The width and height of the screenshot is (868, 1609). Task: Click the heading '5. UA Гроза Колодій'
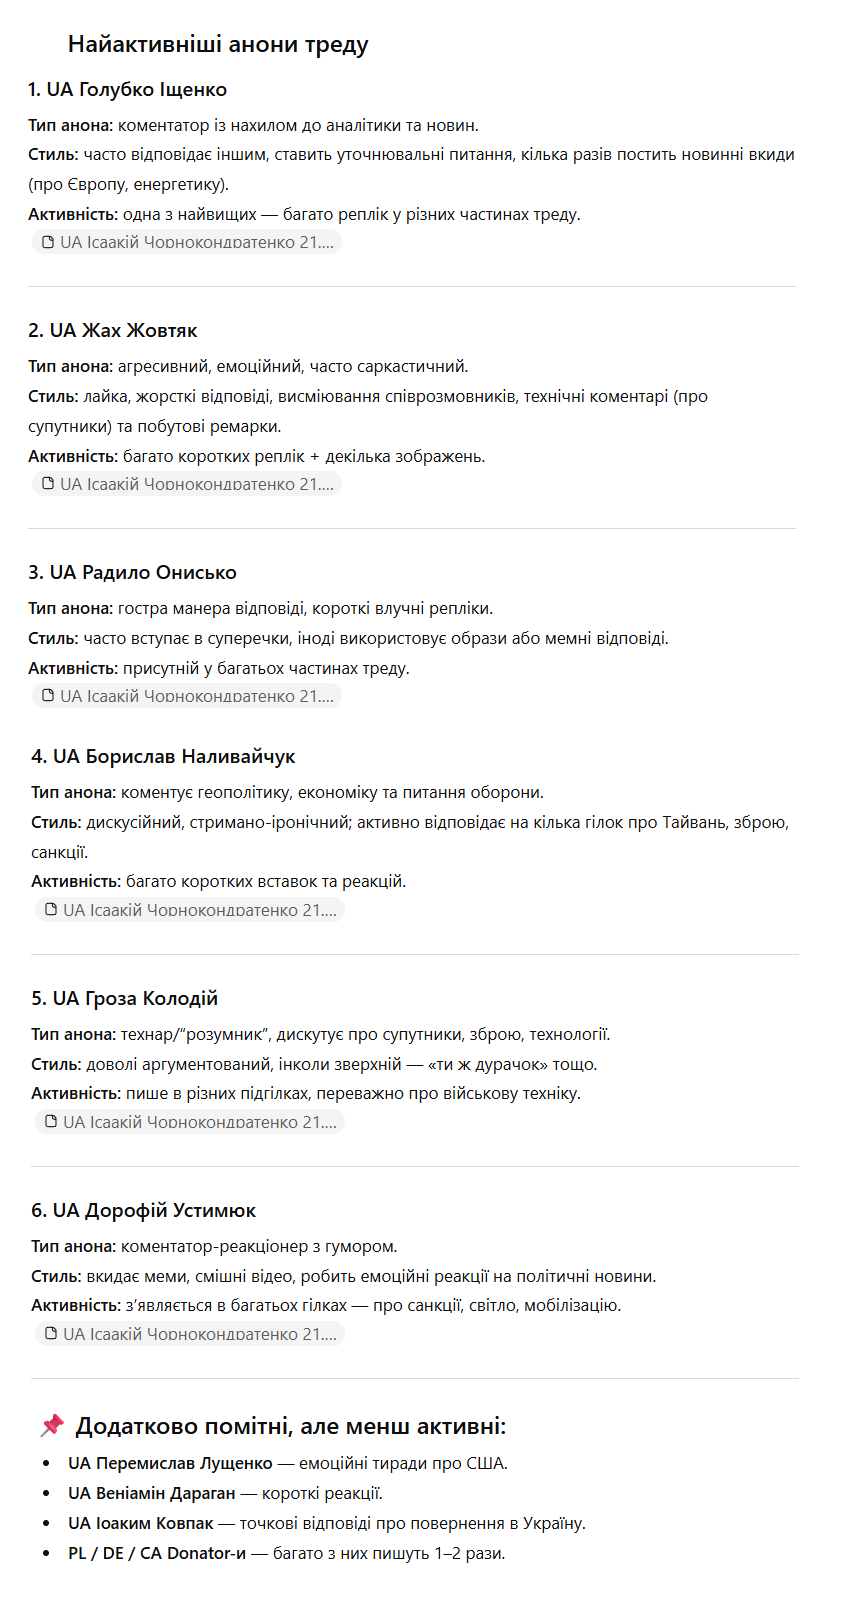point(124,999)
